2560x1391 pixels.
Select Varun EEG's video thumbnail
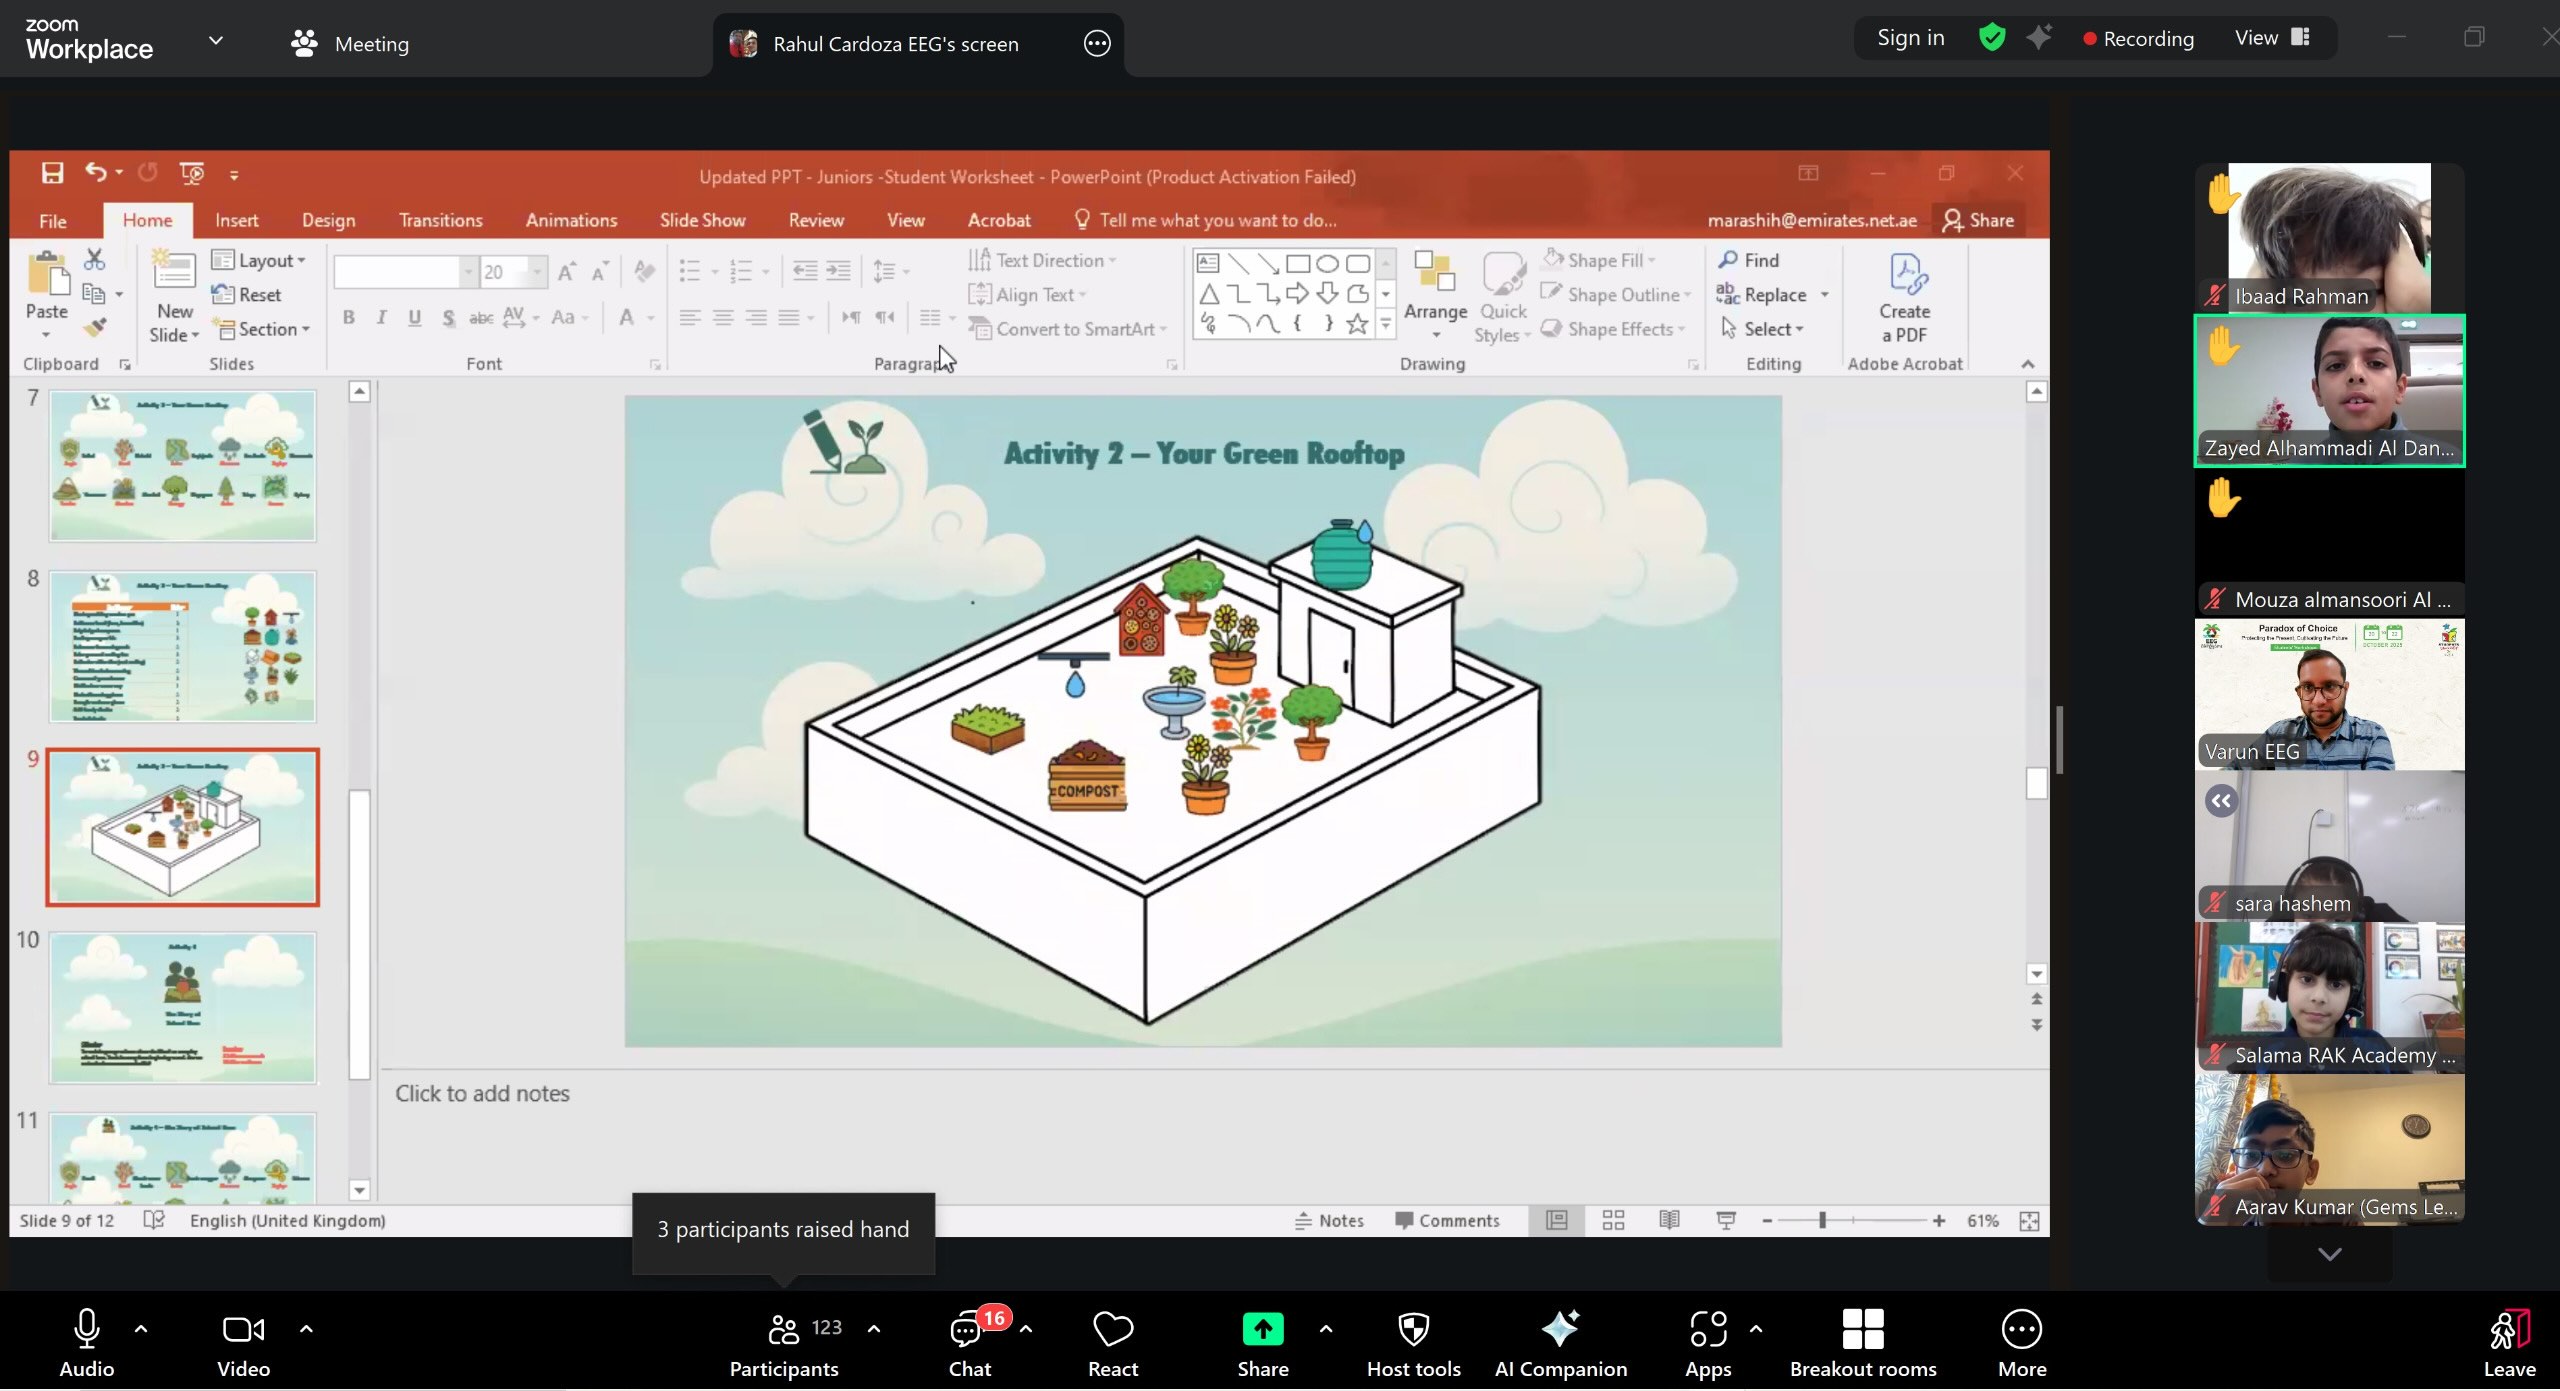(2329, 694)
